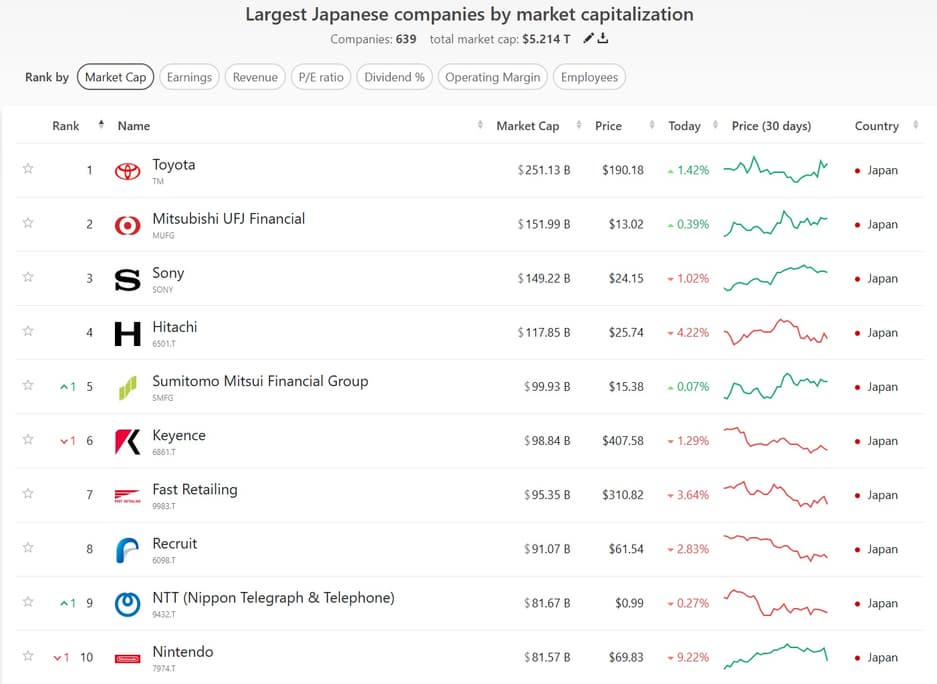This screenshot has height=684, width=937.
Task: Click the download icon near total market cap
Action: coord(603,39)
